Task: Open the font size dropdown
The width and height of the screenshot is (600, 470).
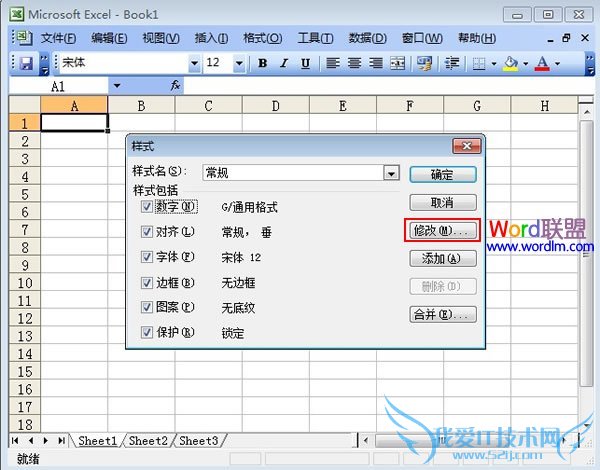Action: (239, 63)
